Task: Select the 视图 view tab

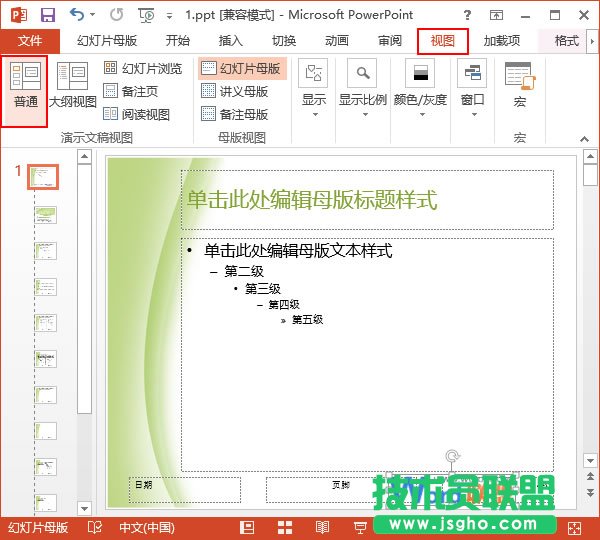Action: pyautogui.click(x=443, y=41)
